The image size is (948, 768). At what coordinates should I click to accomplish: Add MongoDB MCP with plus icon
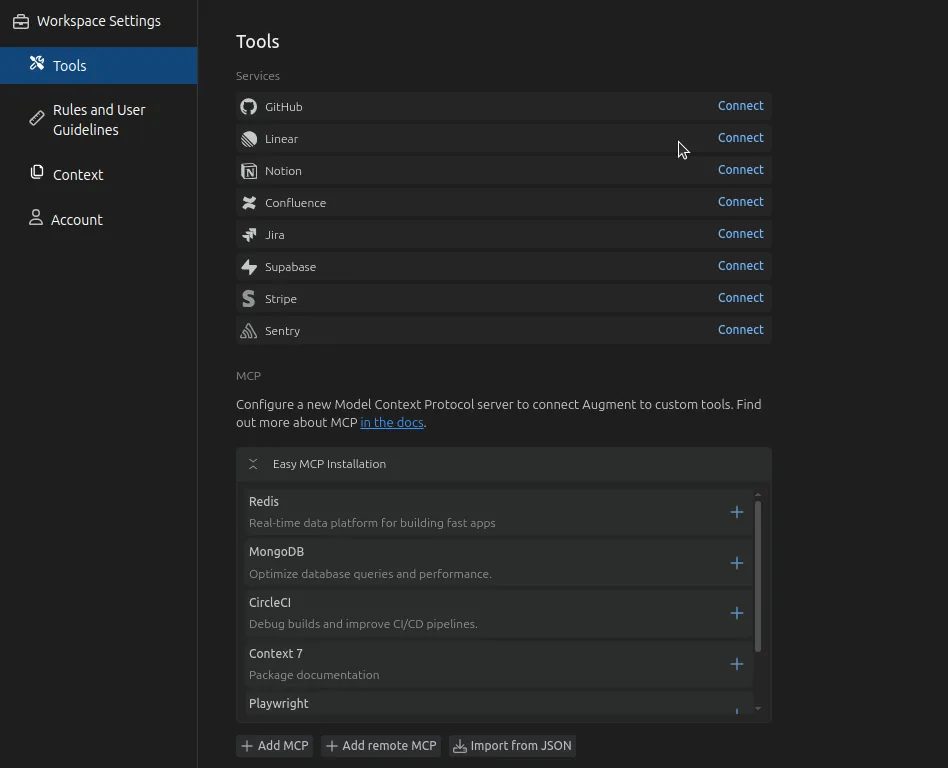click(x=736, y=564)
